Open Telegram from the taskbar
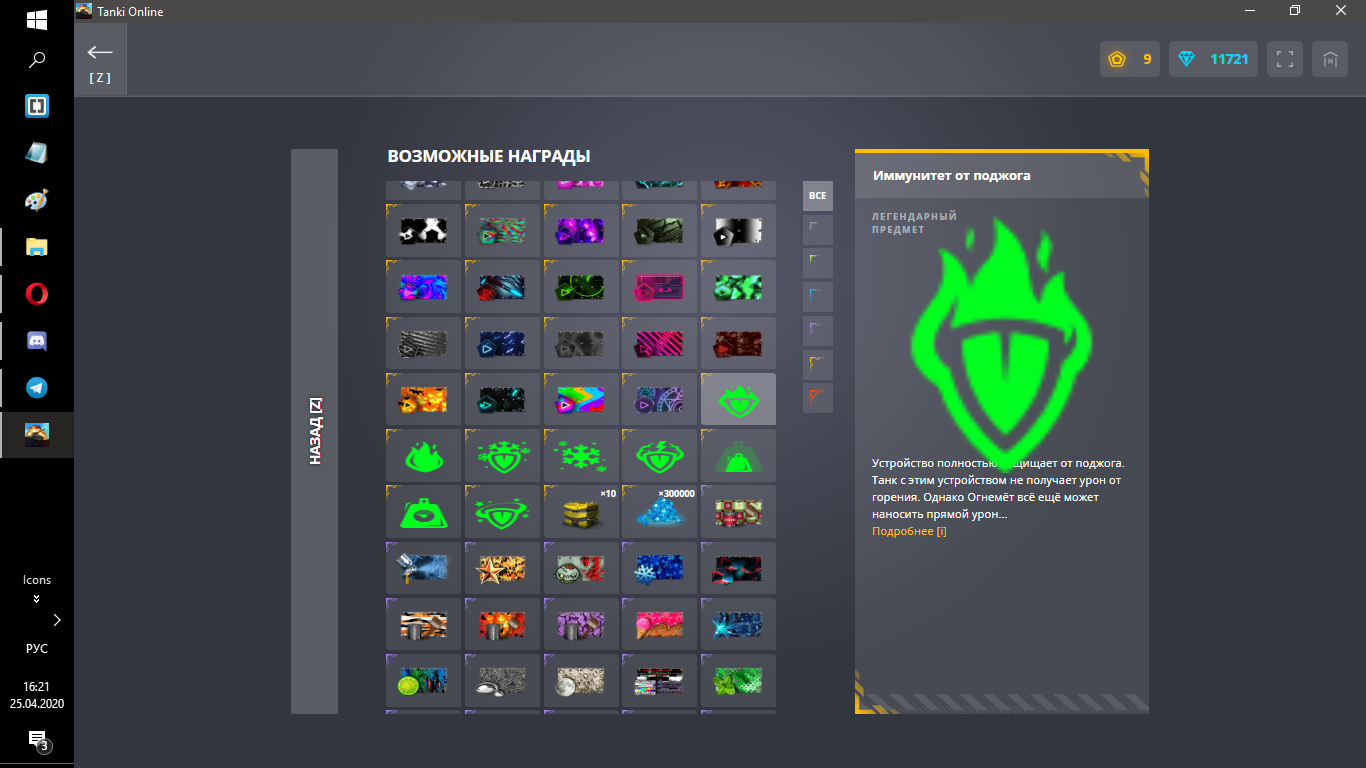The width and height of the screenshot is (1366, 768). 37,388
